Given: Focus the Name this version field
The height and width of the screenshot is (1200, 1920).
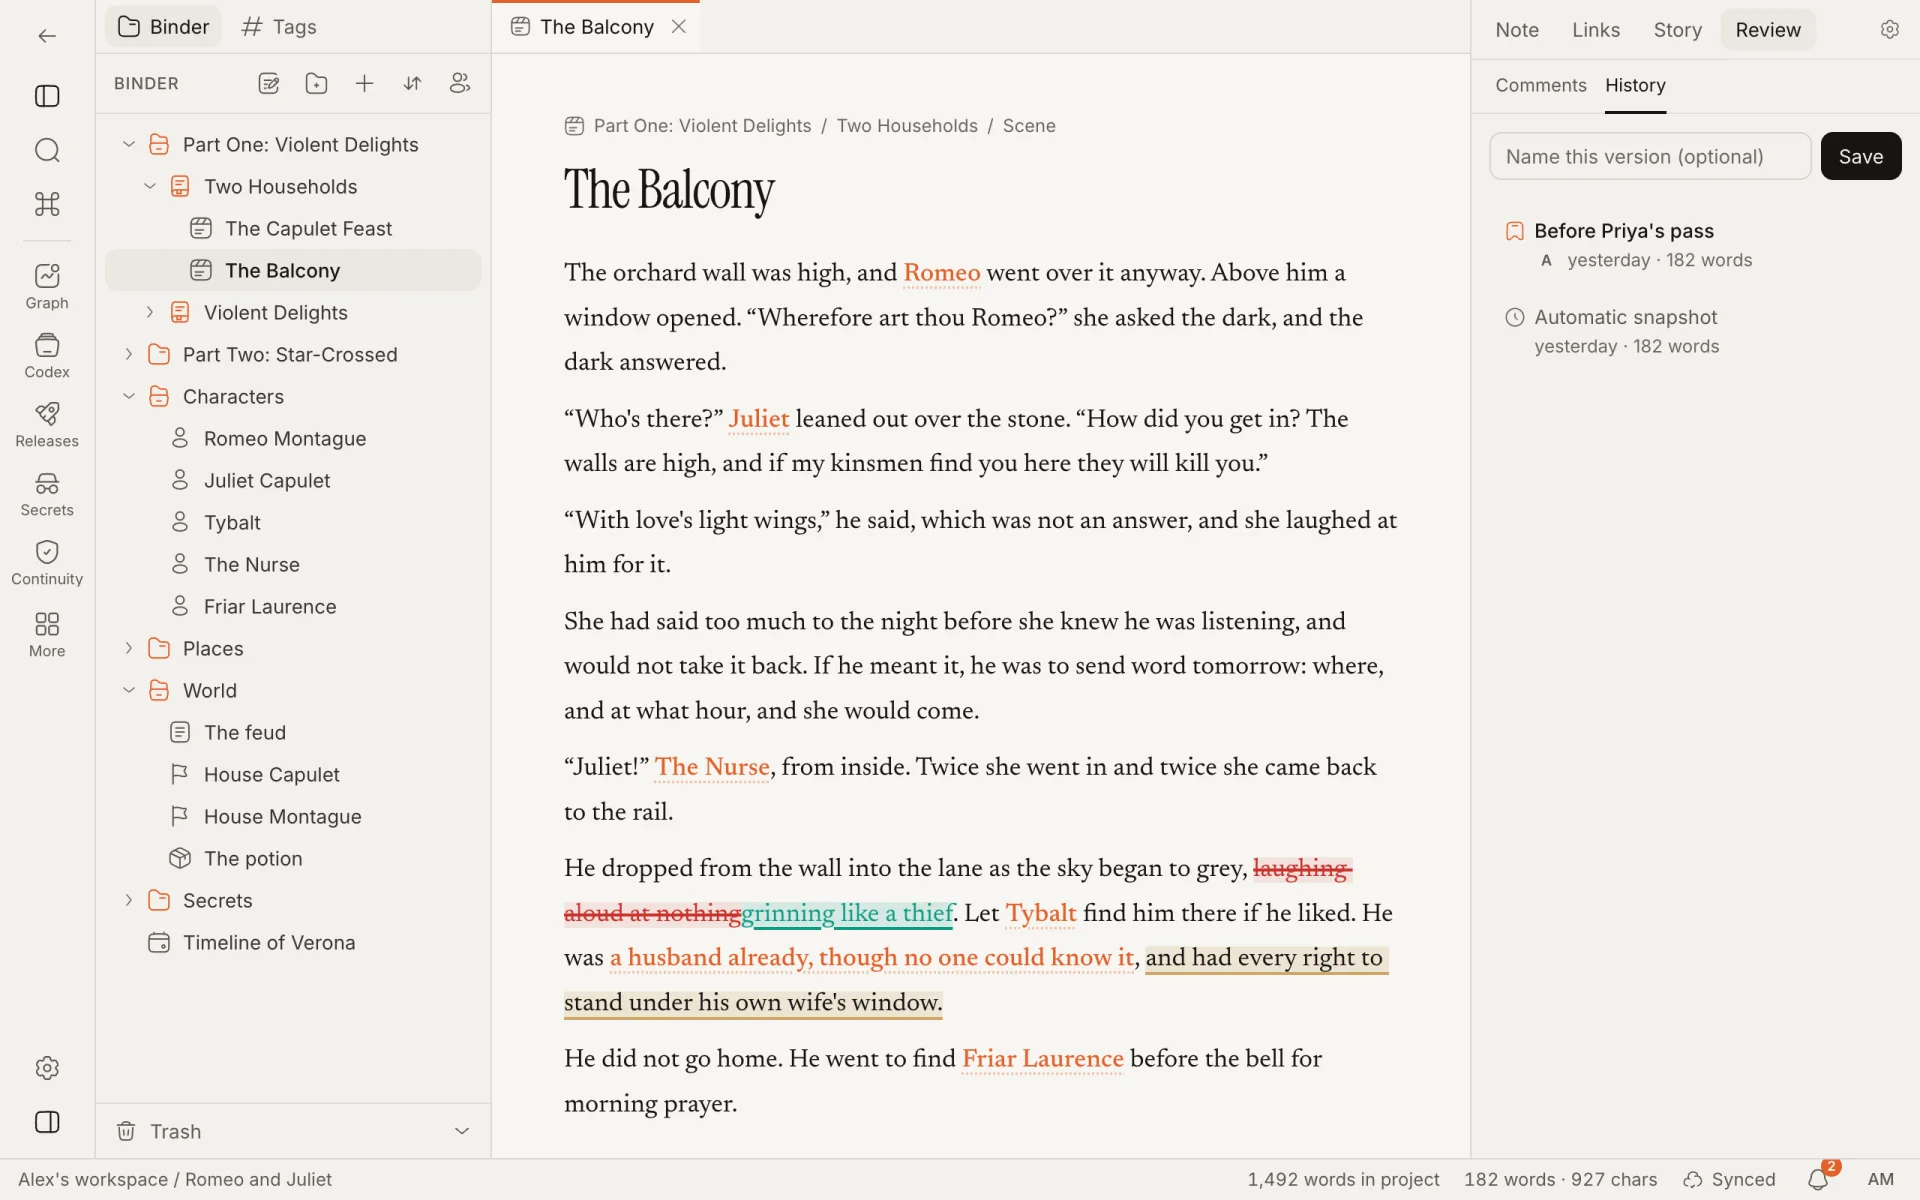Looking at the screenshot, I should click(x=1650, y=156).
